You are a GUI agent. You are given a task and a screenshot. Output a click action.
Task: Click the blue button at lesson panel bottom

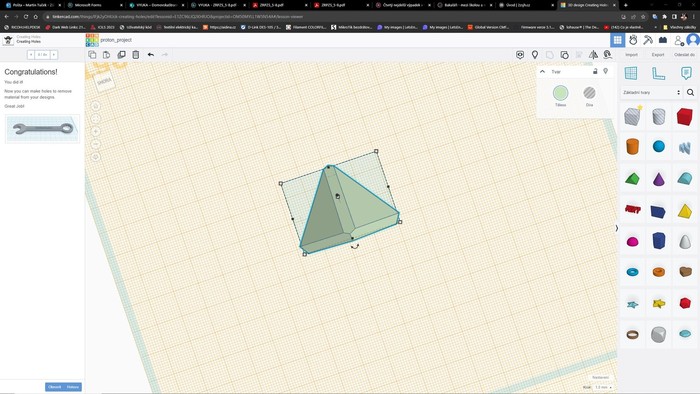(x=63, y=387)
